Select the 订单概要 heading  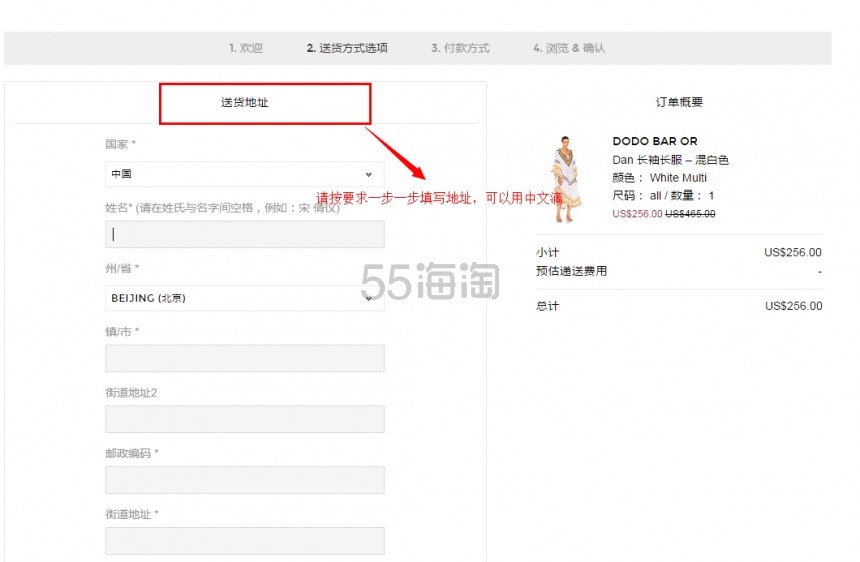[679, 102]
